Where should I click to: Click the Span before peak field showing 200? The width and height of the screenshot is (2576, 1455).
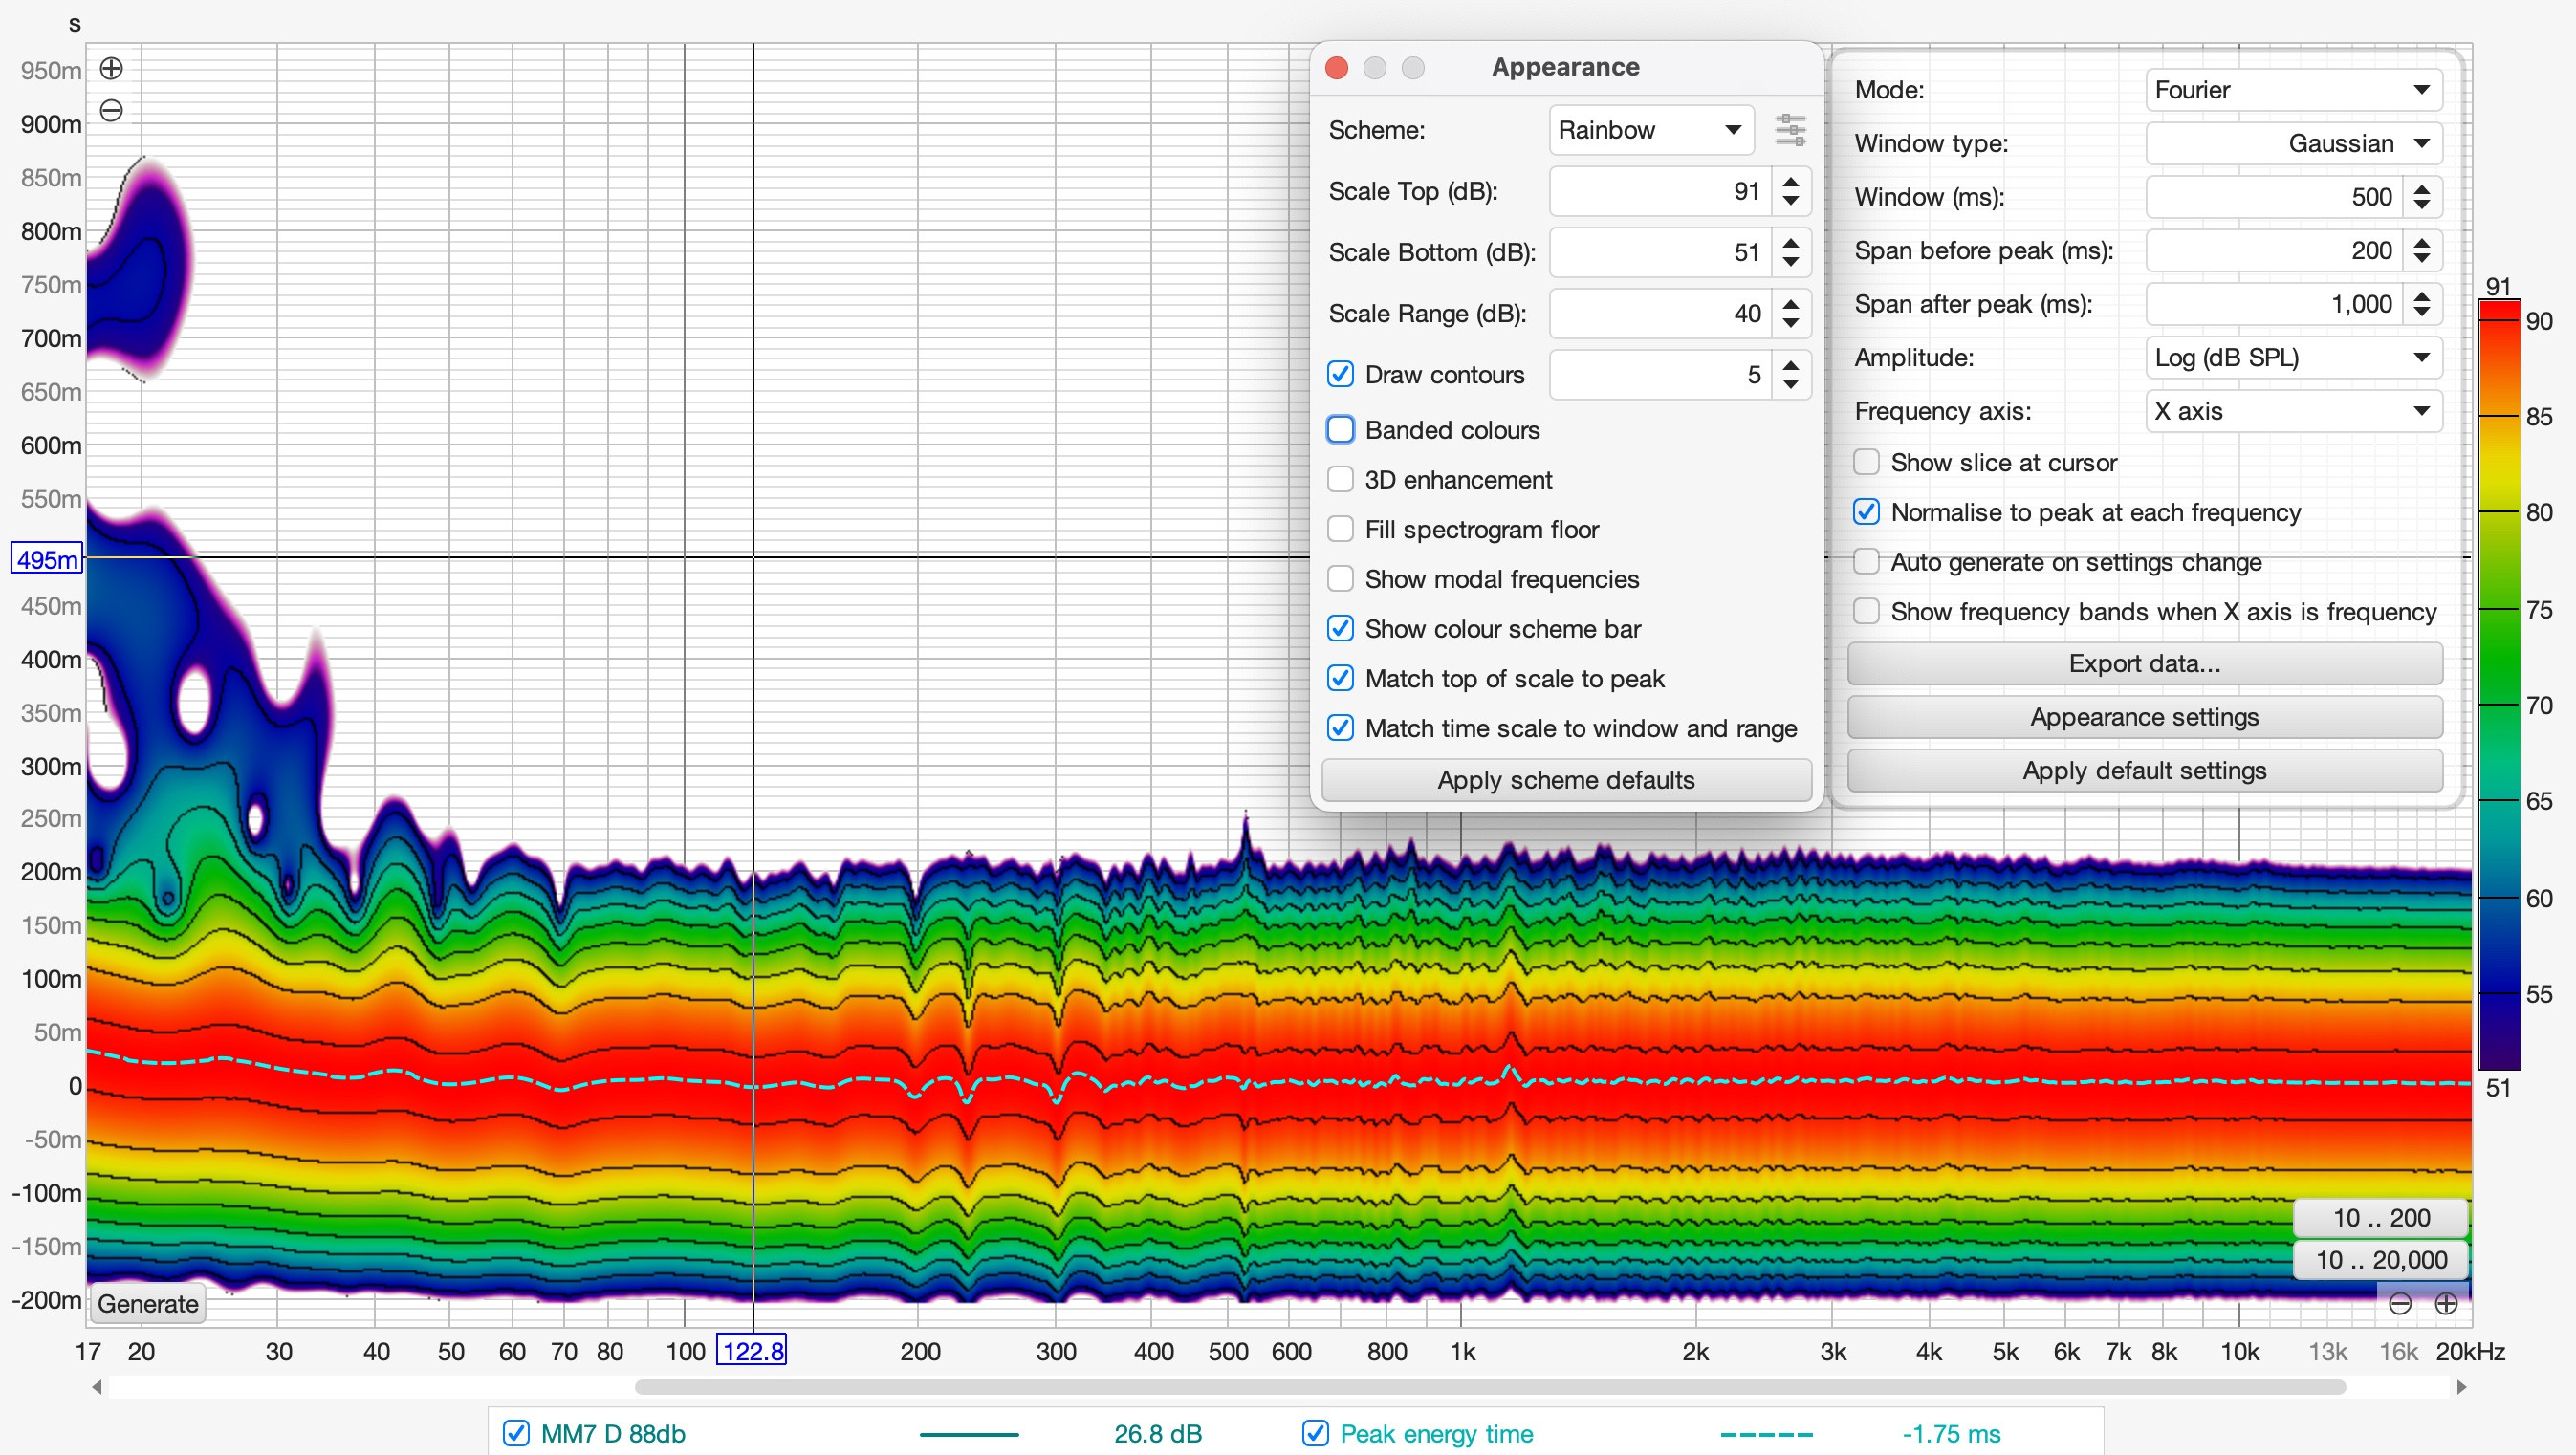[2274, 250]
